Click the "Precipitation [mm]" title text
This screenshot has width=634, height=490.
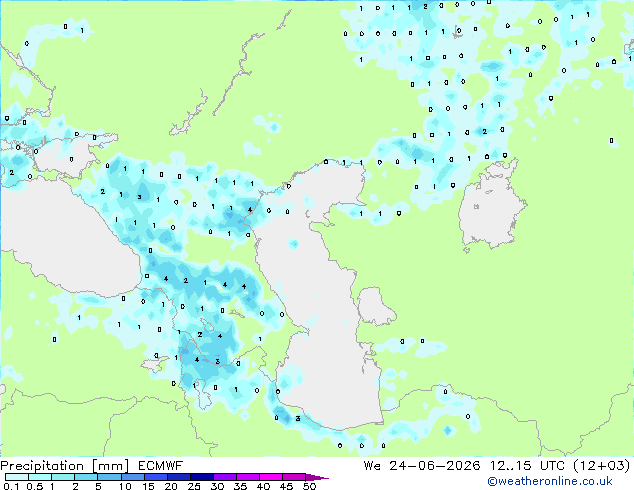(65, 466)
